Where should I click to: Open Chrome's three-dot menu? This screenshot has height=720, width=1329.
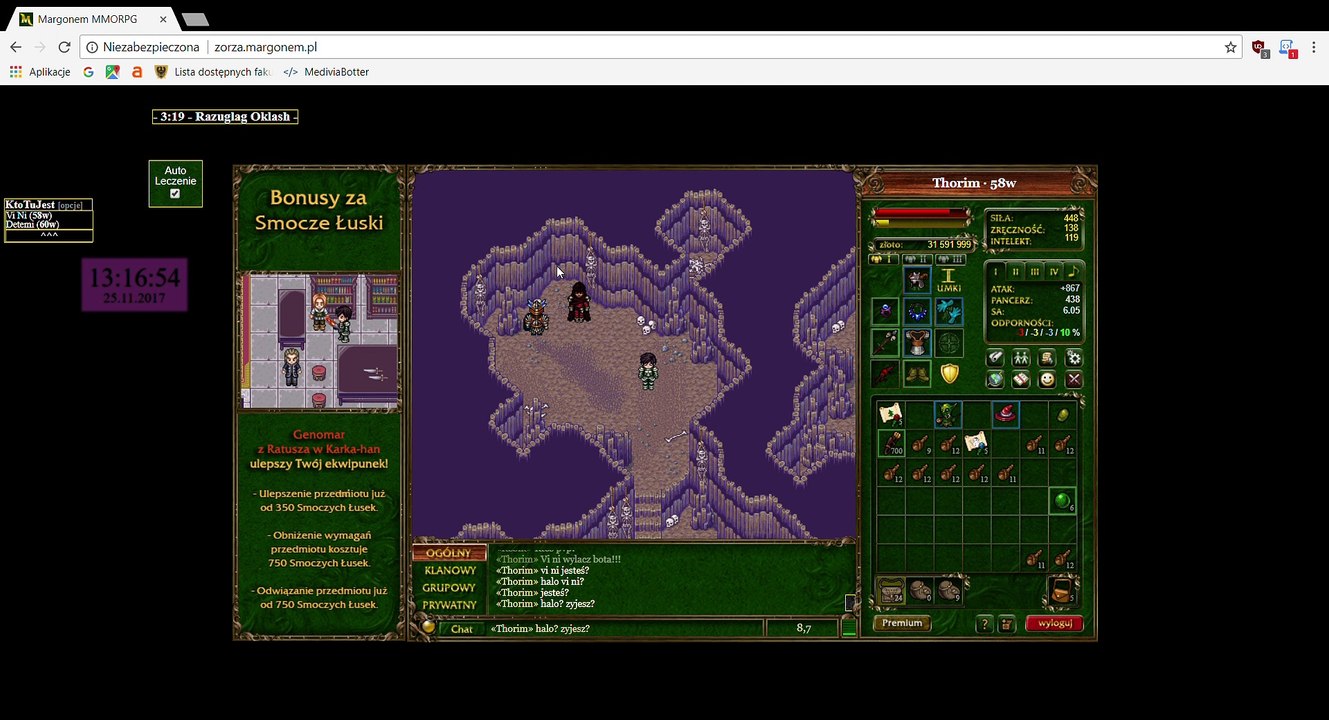click(1313, 47)
